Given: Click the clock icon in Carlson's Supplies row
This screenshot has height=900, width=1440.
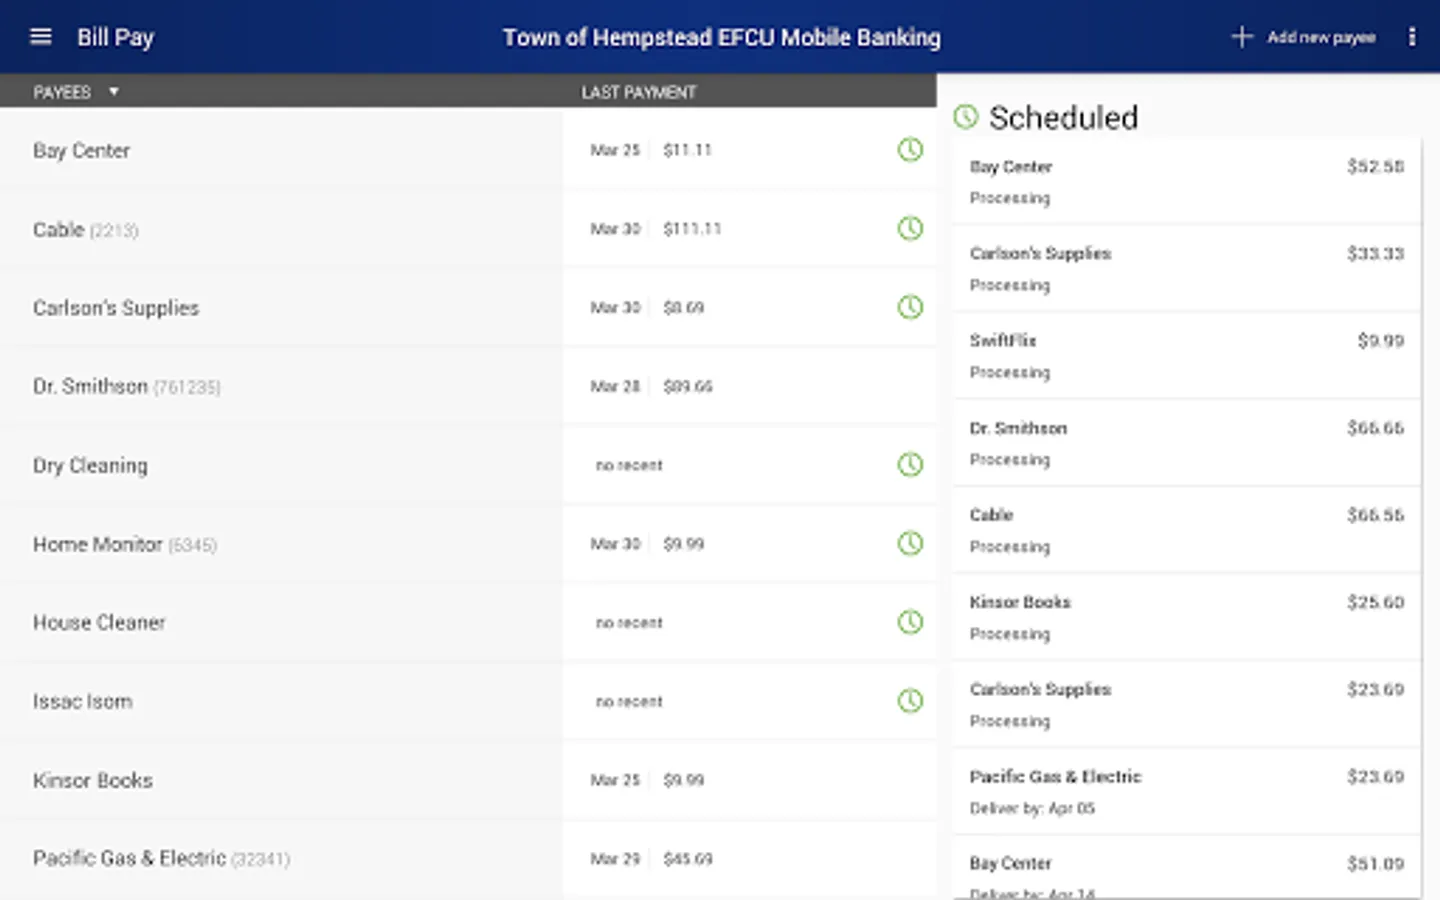Looking at the screenshot, I should pyautogui.click(x=910, y=307).
